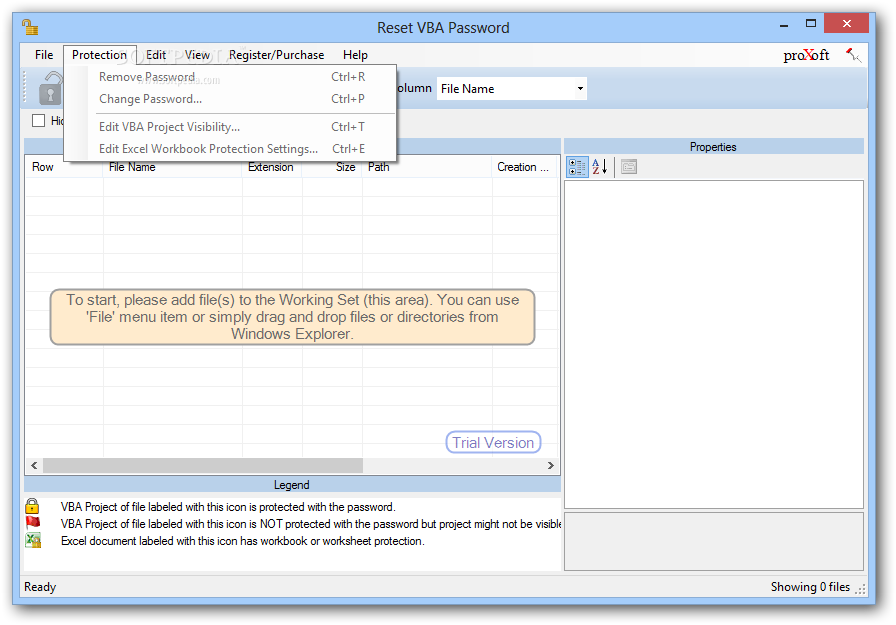Click the app padlock icon in title bar

click(x=30, y=27)
